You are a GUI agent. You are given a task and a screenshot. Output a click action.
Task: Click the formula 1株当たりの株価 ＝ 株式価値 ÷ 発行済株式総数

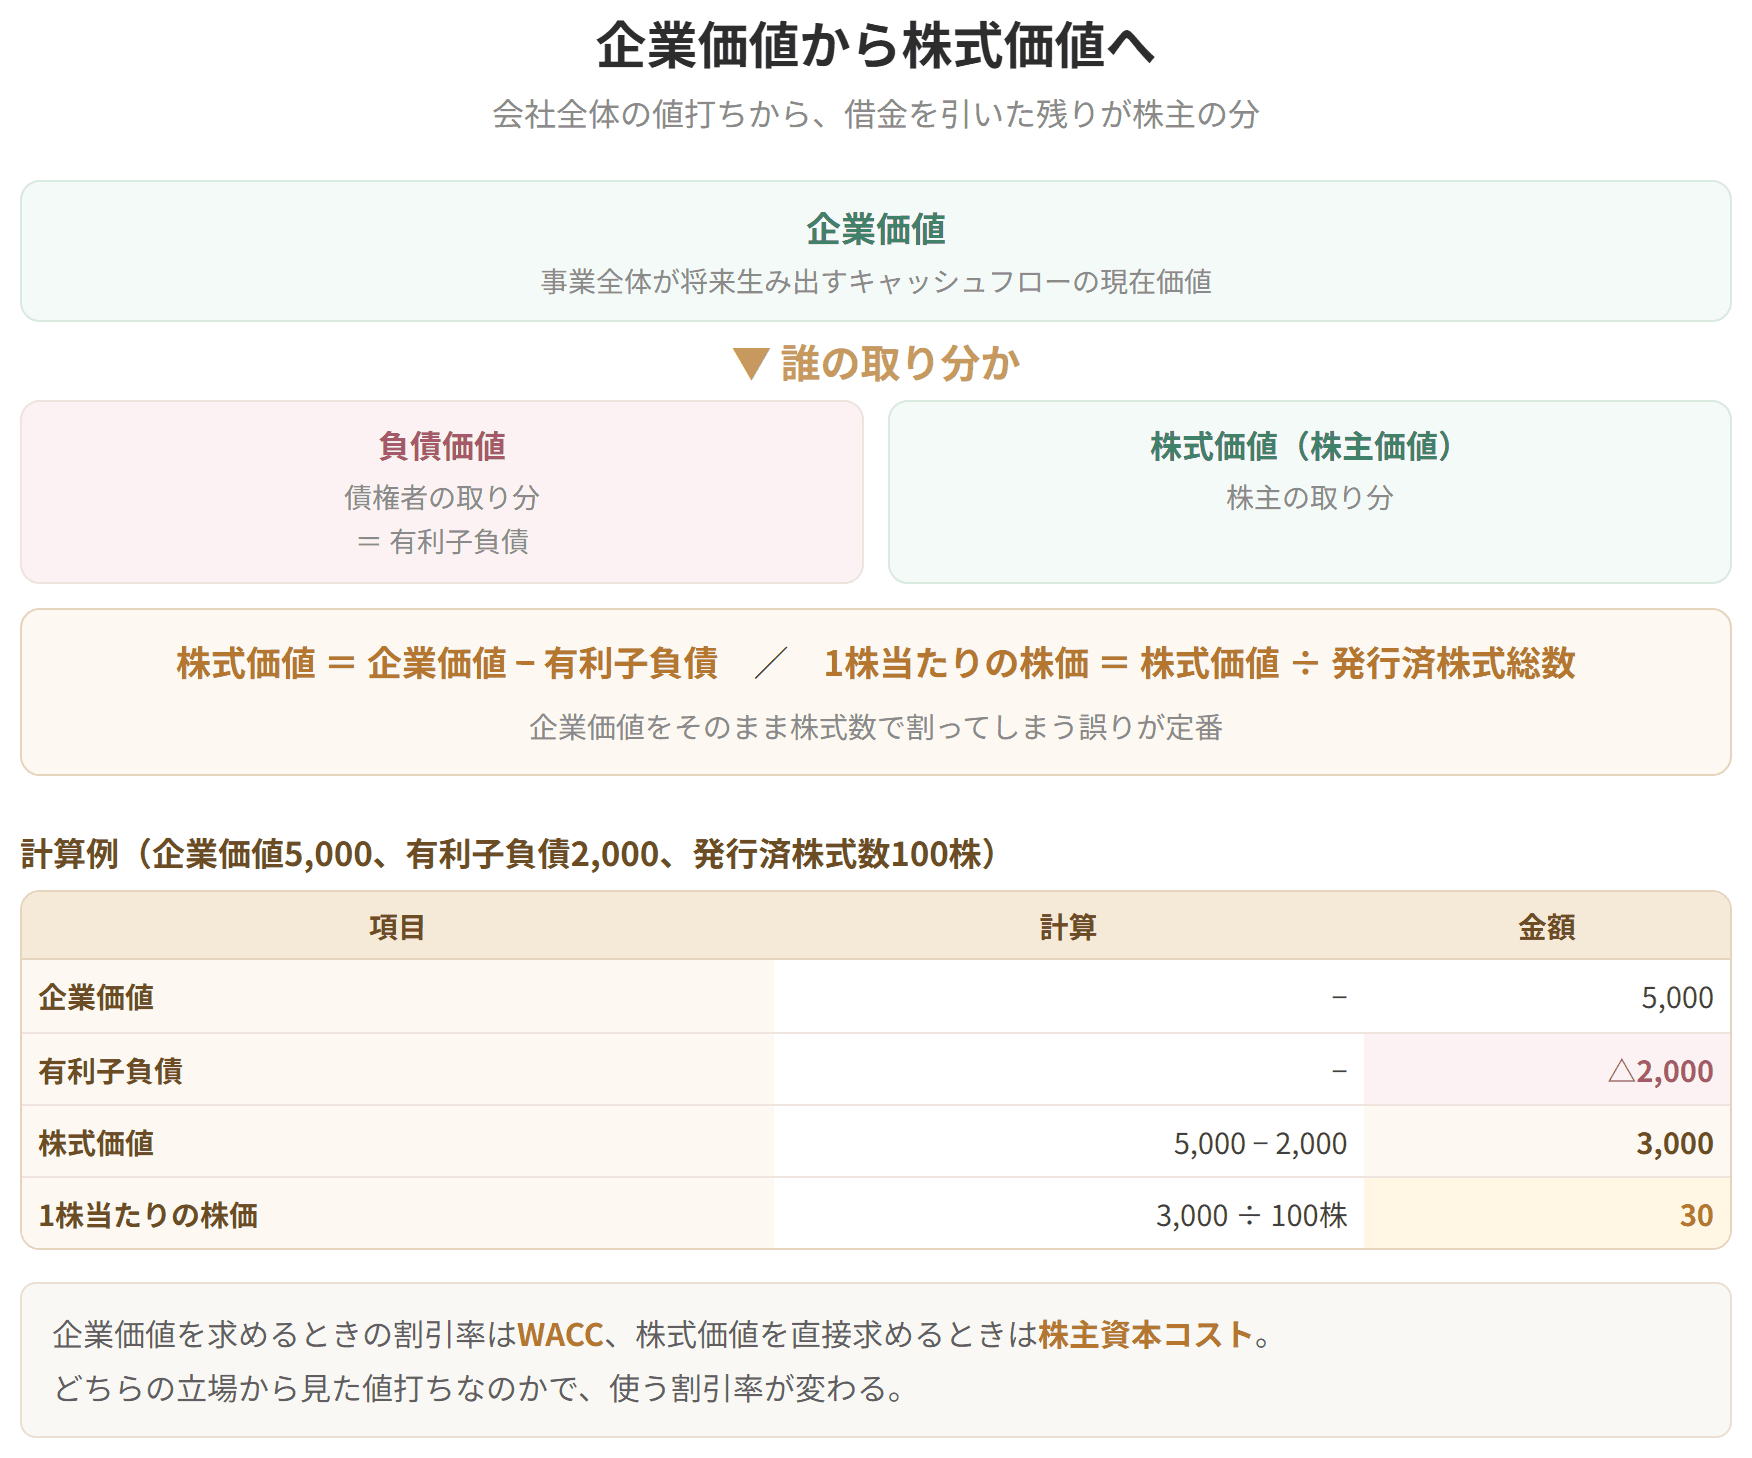[x=1199, y=663]
